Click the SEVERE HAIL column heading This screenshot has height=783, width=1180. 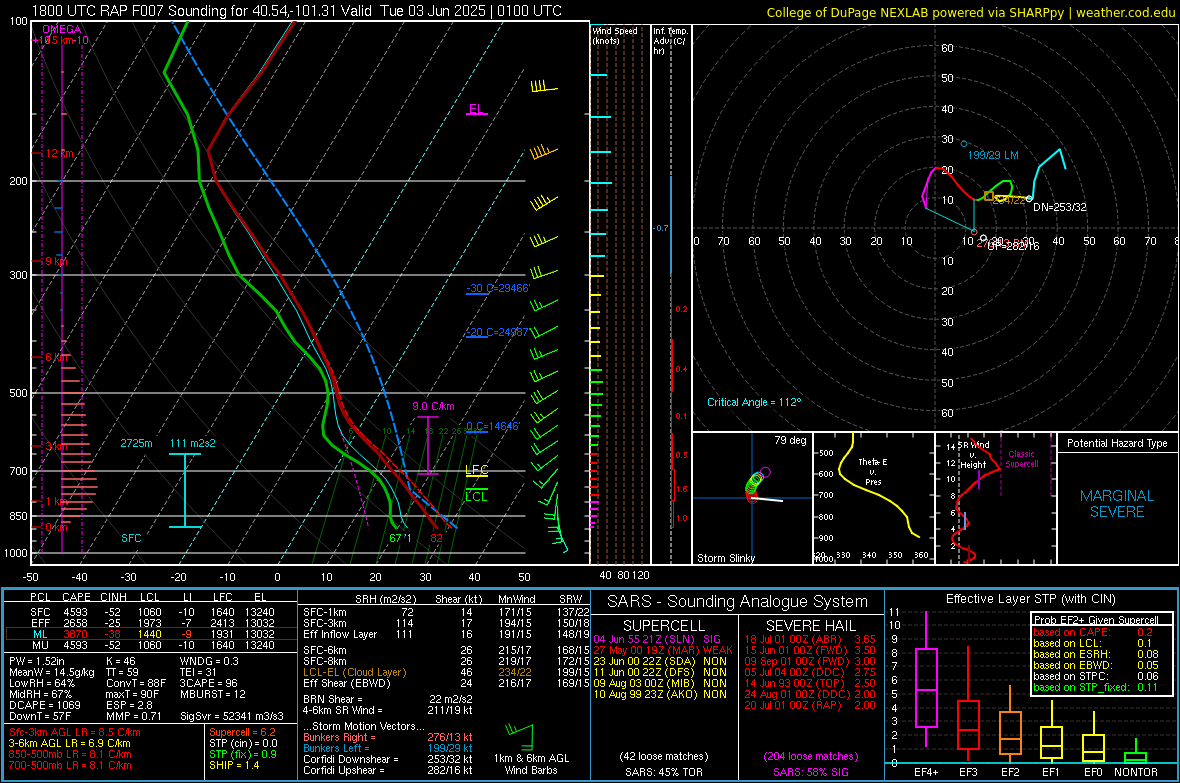point(810,626)
